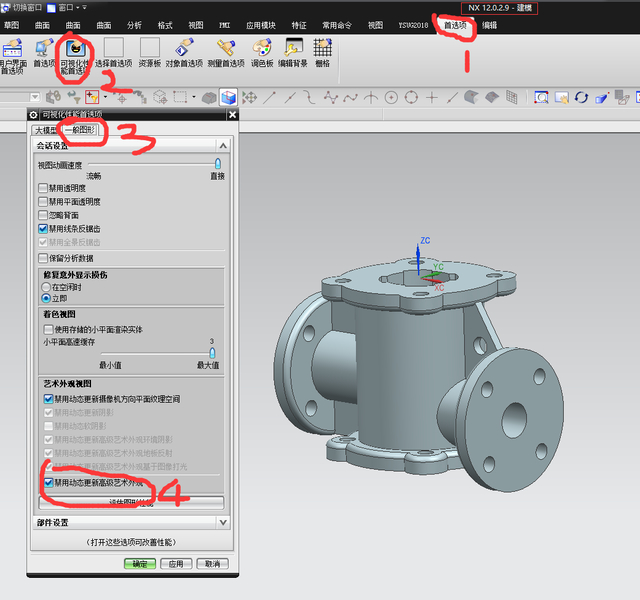The image size is (640, 600).
Task: Select the 在空闲时 radio button
Action: [46, 287]
